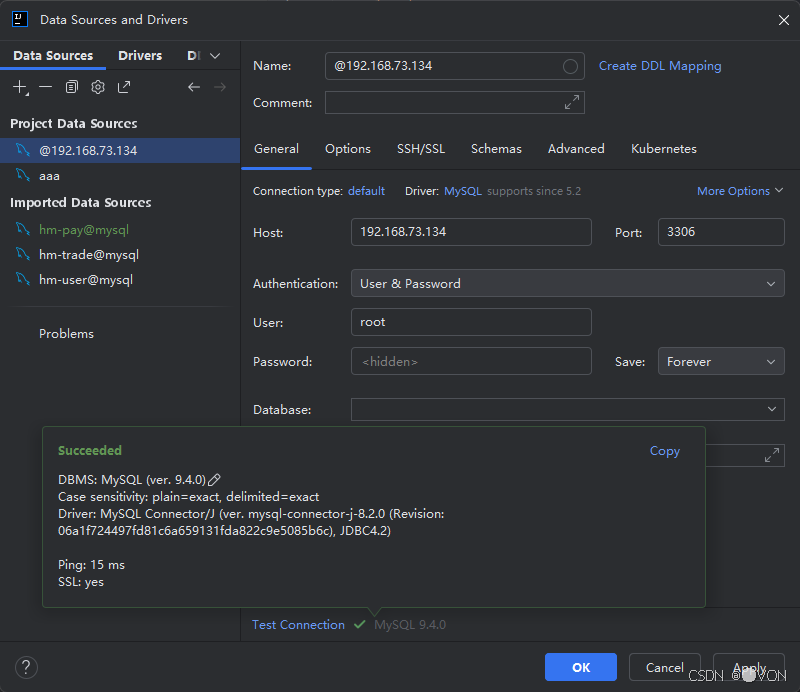
Task: Select hm-pay@mysql data source
Action: click(120, 230)
